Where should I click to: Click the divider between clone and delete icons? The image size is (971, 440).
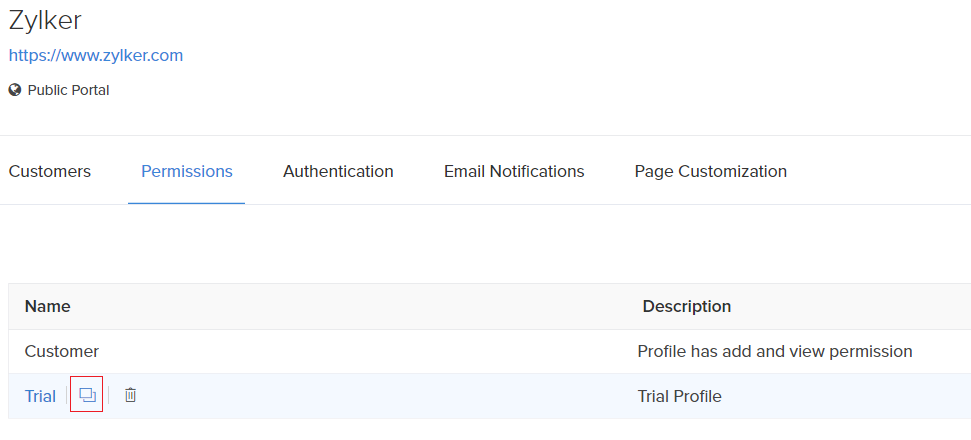109,396
